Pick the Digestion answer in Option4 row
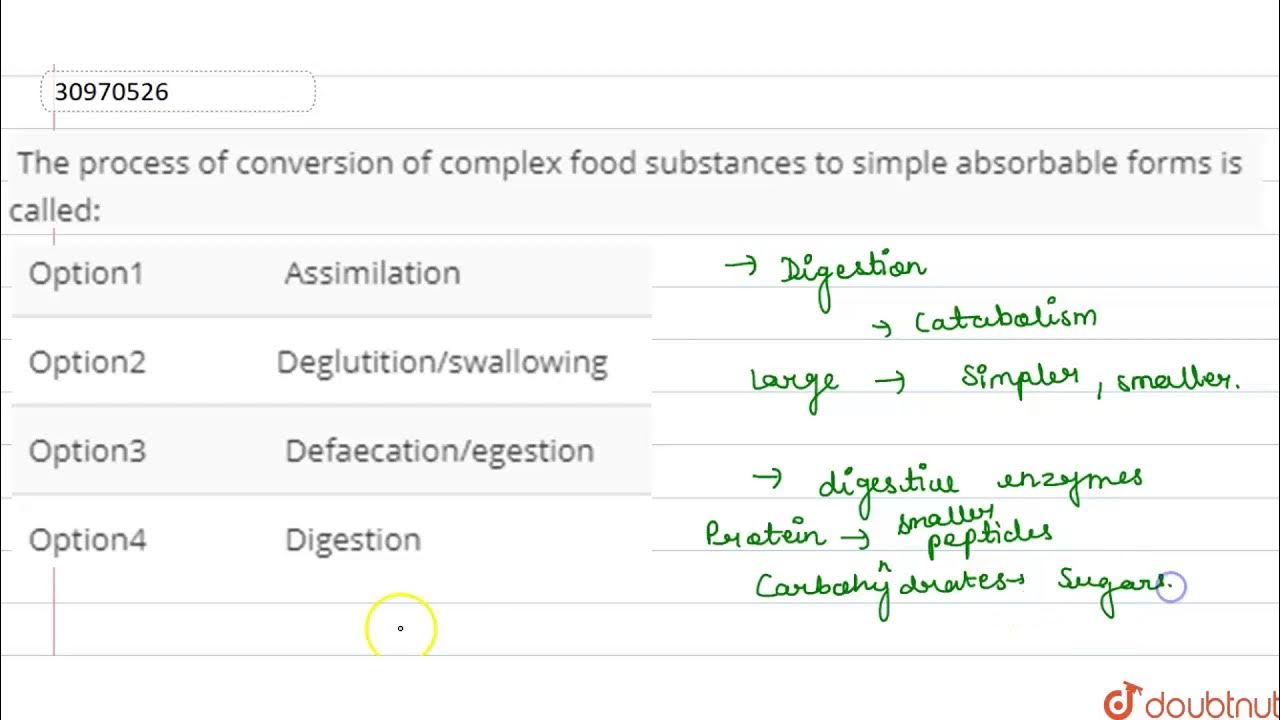This screenshot has height=720, width=1280. pyautogui.click(x=353, y=540)
